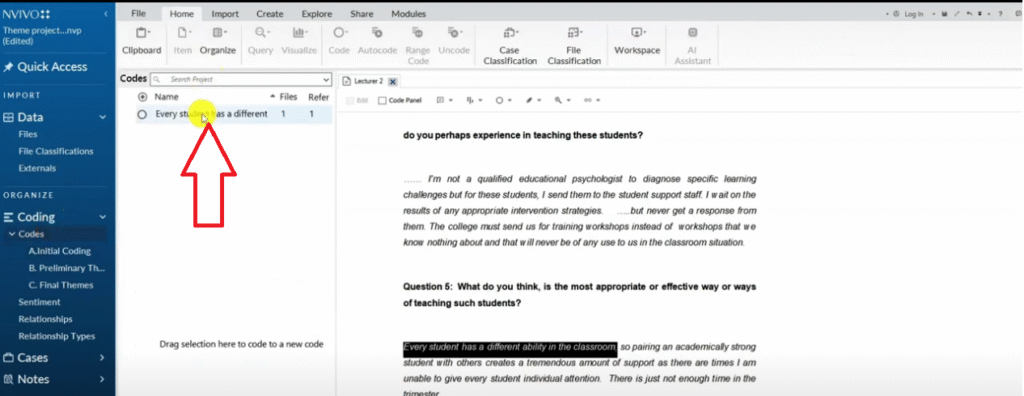The image size is (1024, 396).
Task: Click the globe icon next to Log In
Action: click(896, 14)
